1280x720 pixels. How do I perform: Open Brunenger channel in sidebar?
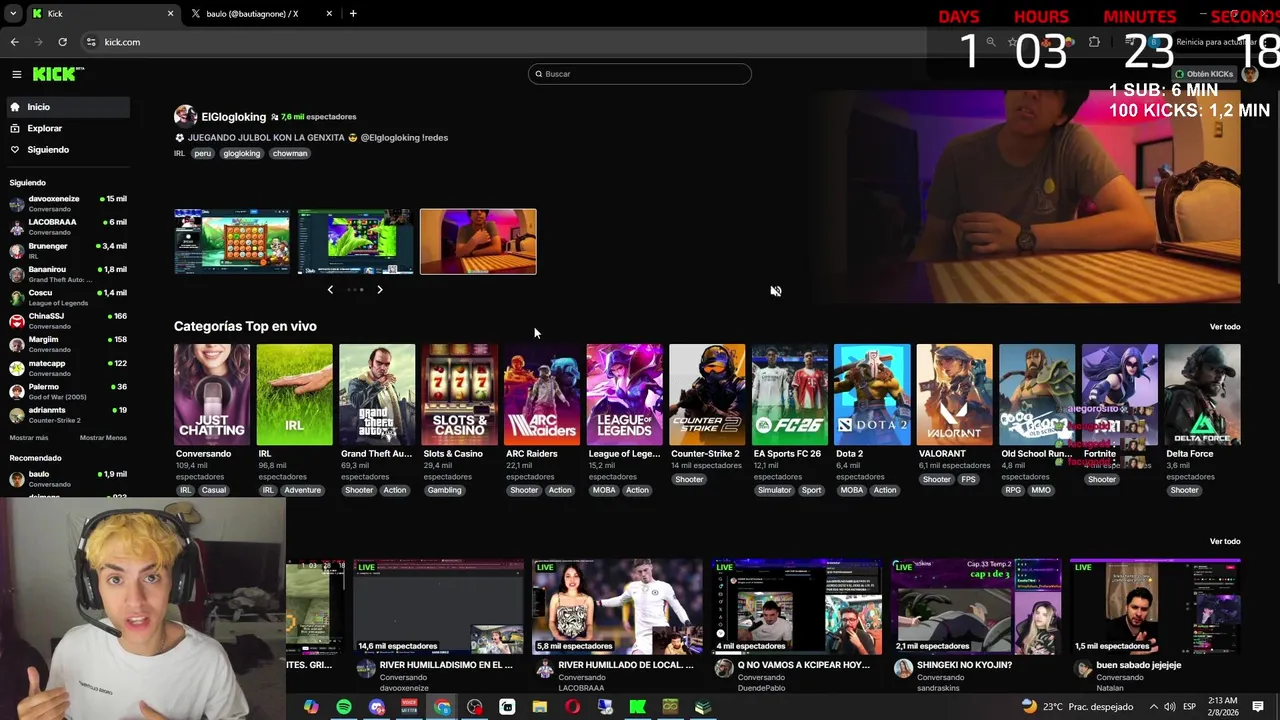[68, 251]
